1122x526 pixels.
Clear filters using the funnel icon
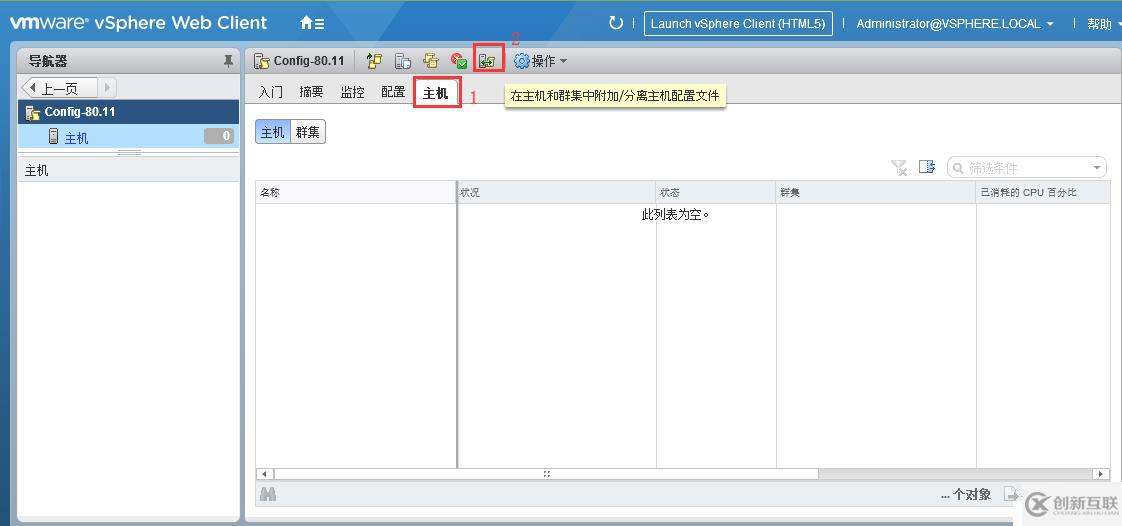click(x=899, y=167)
